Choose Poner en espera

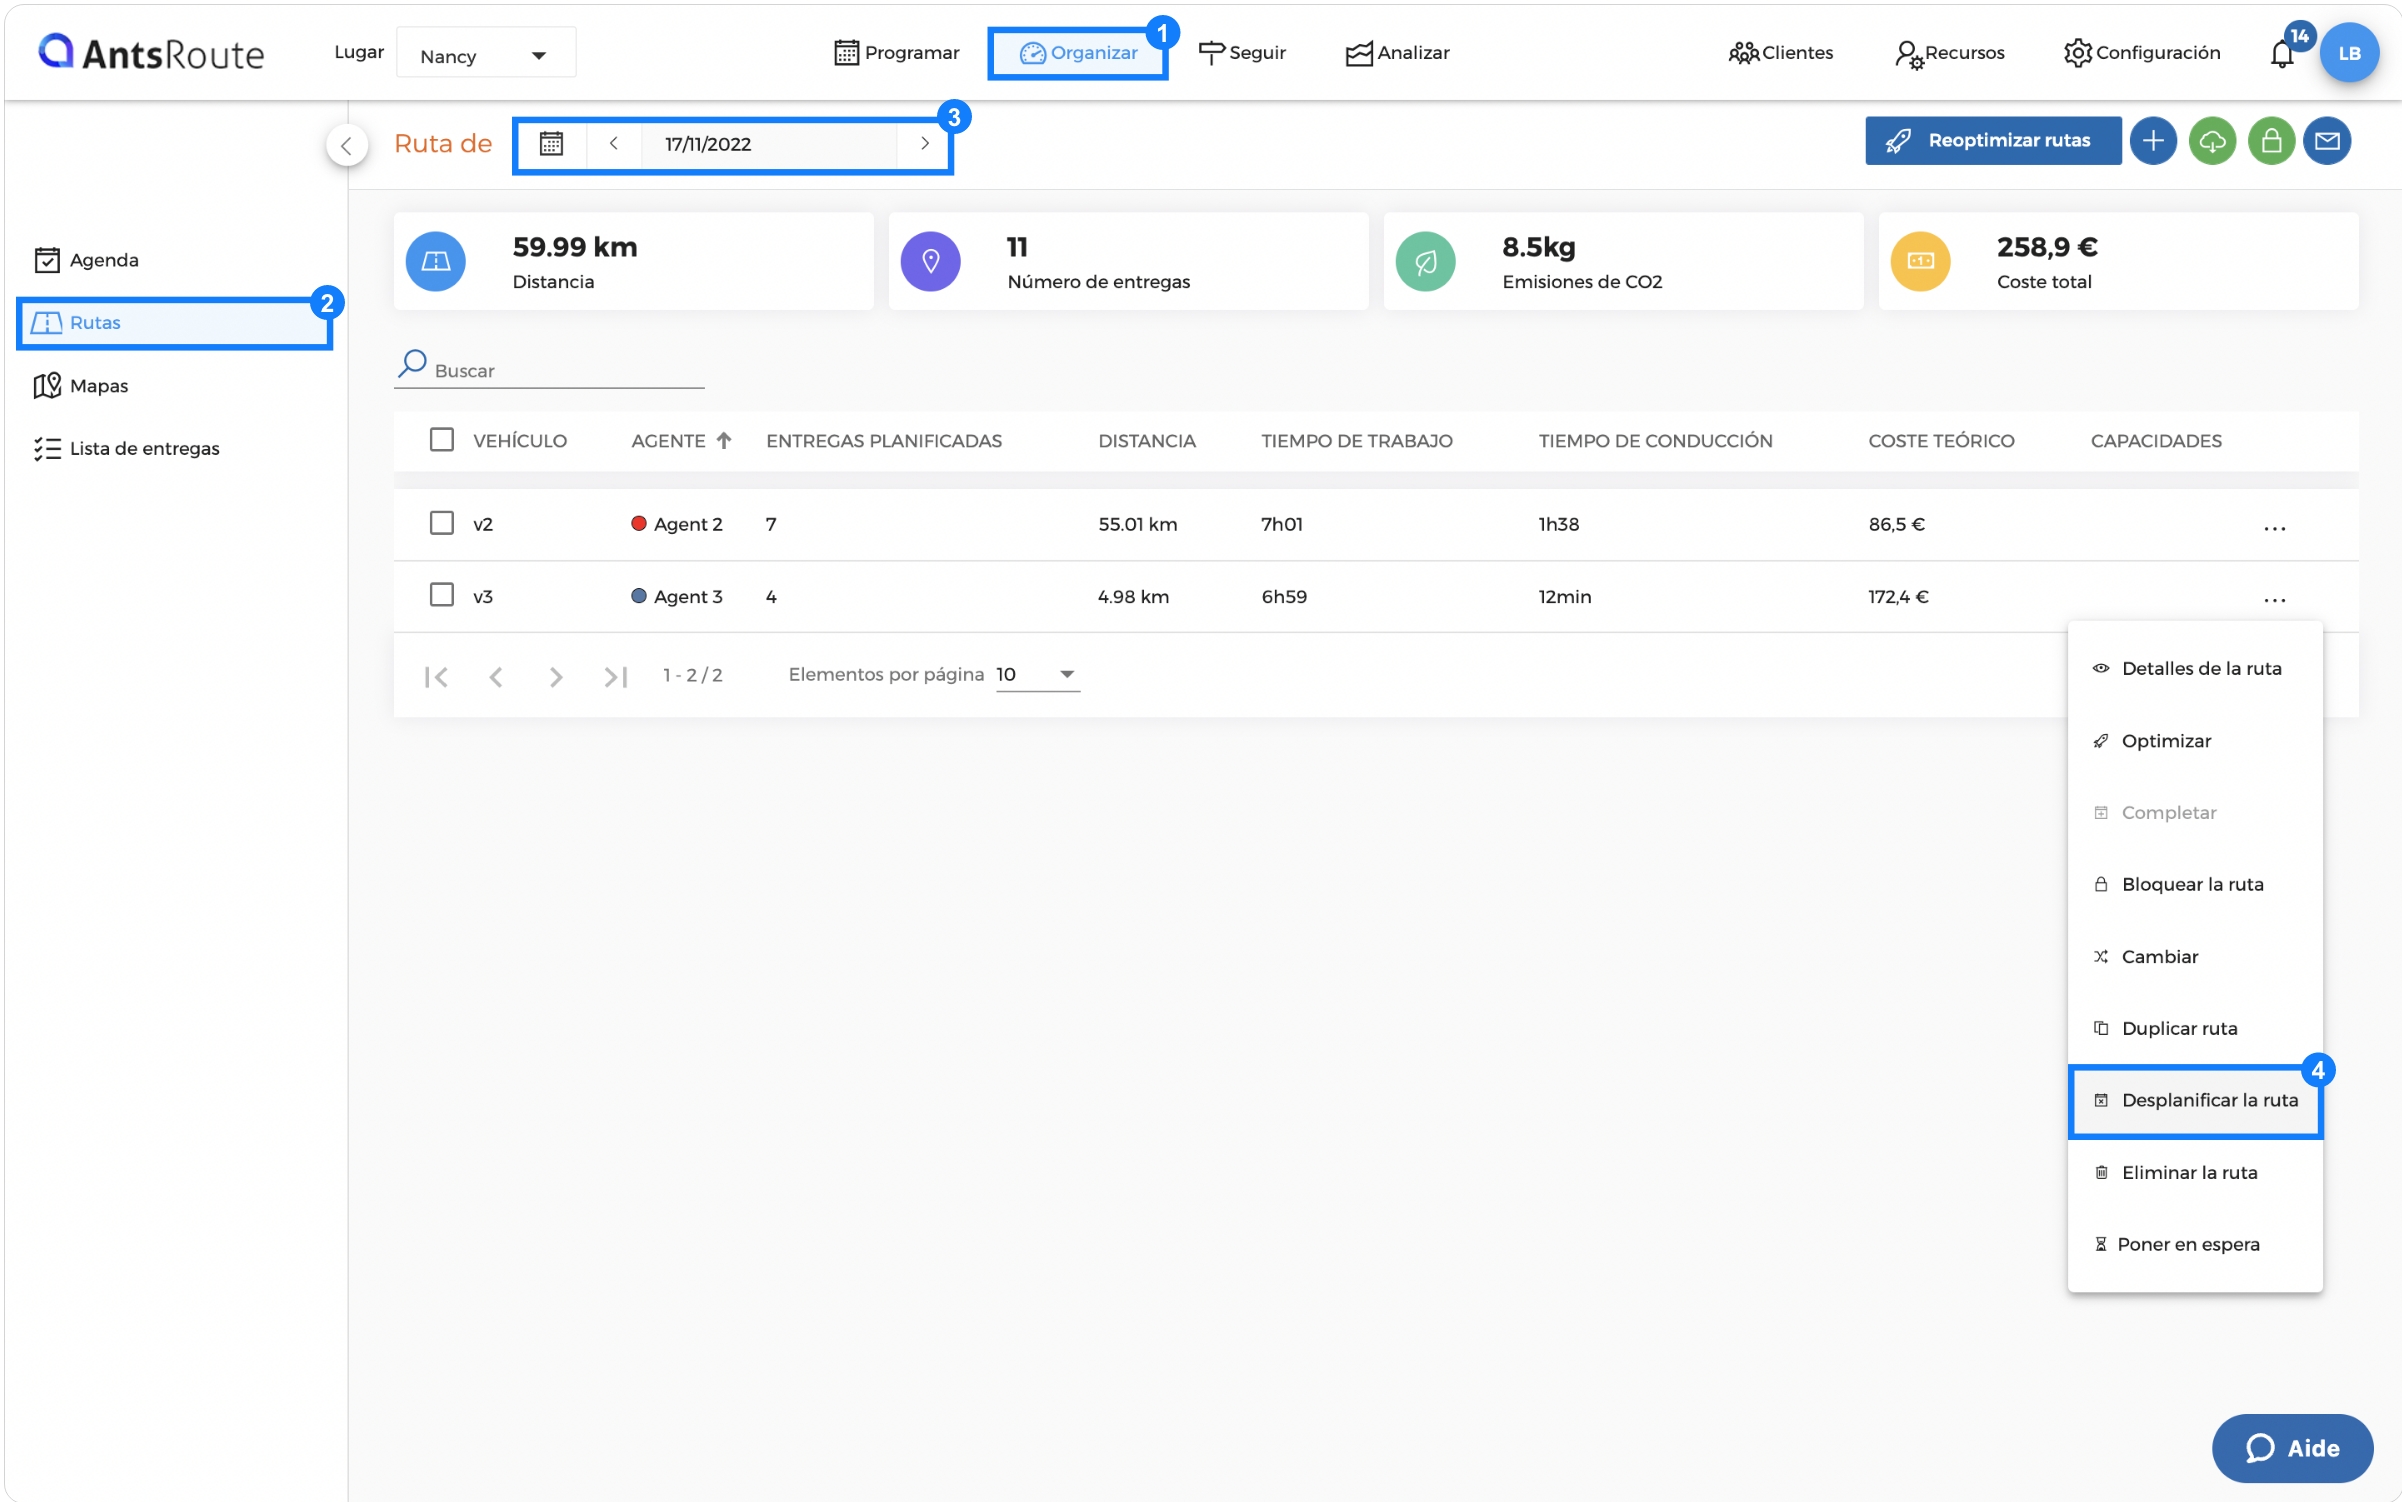[x=2195, y=1245]
